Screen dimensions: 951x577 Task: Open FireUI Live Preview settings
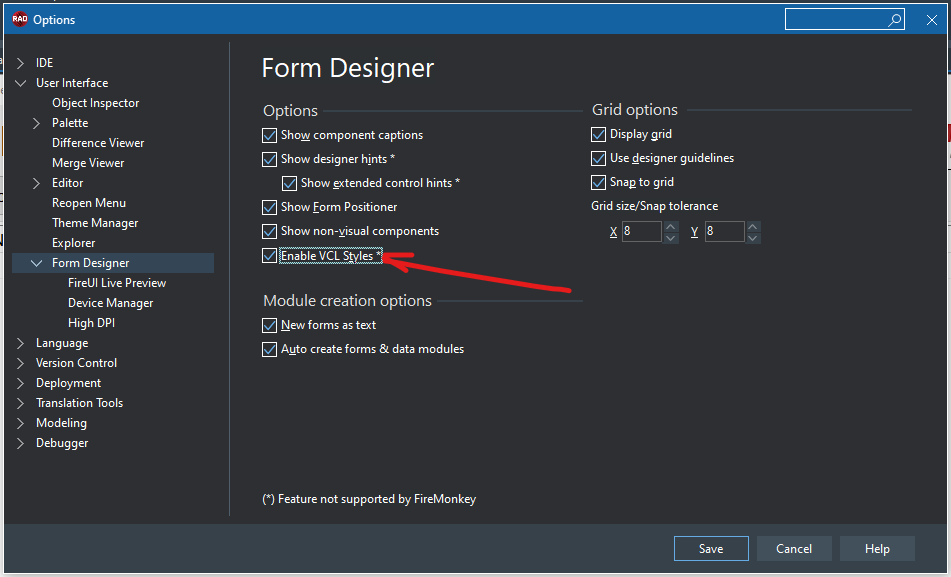tap(116, 283)
